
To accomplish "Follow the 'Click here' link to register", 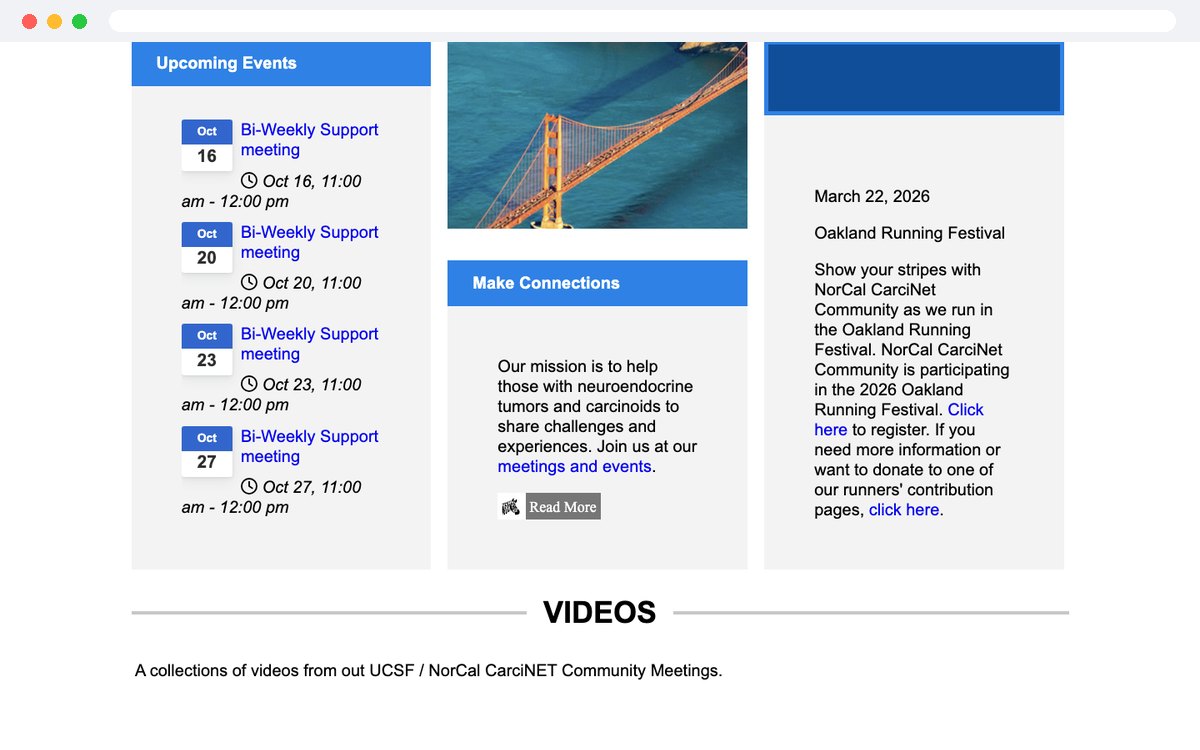I will coord(899,420).
